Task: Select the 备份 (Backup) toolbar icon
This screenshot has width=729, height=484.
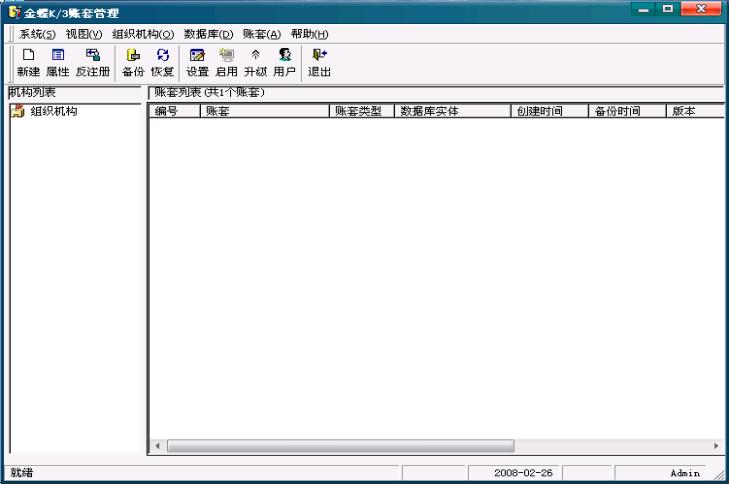Action: (x=133, y=62)
